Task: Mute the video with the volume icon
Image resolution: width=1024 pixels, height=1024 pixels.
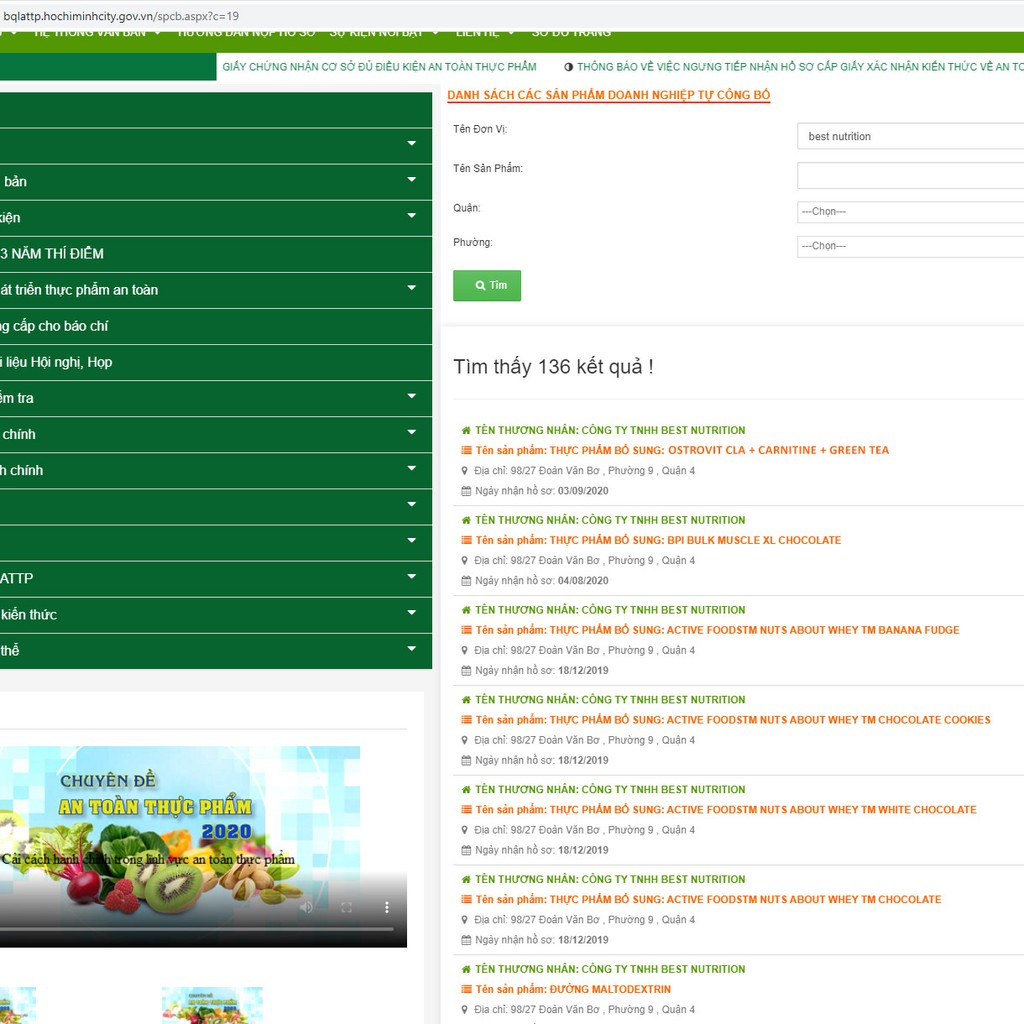Action: 306,907
